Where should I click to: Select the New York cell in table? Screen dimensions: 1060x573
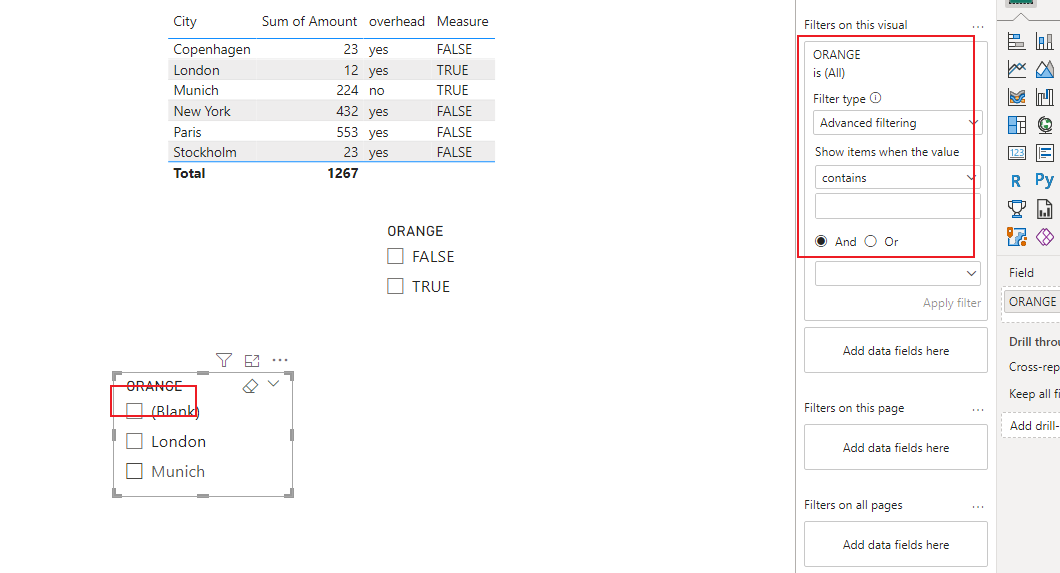pos(201,111)
